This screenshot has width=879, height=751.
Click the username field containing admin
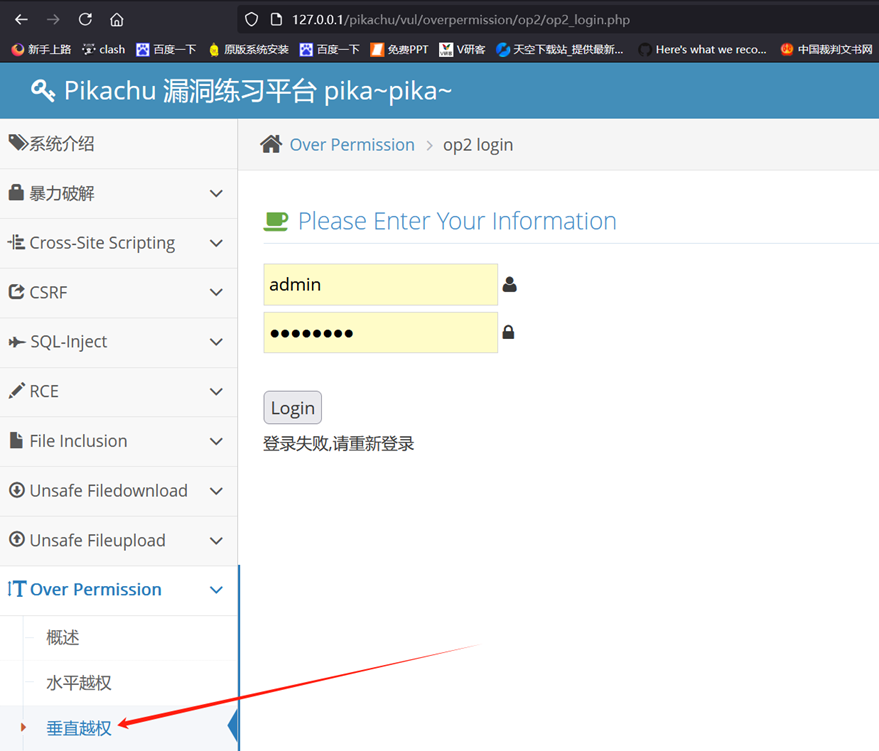coord(381,284)
